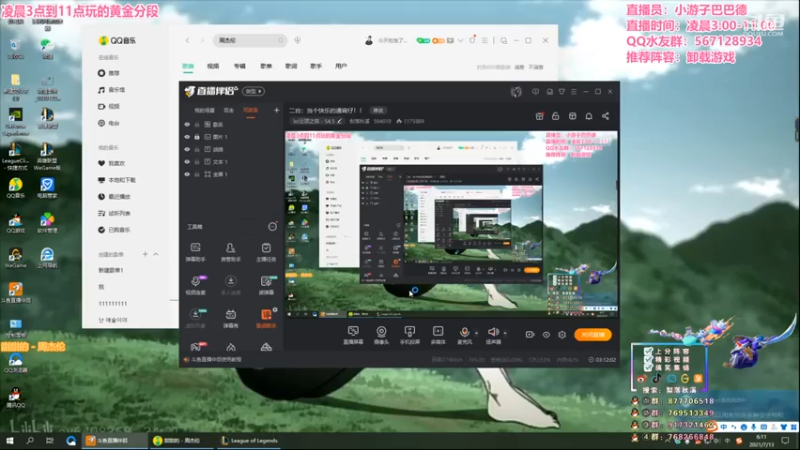Open streaming settings gear icon

coord(562,335)
